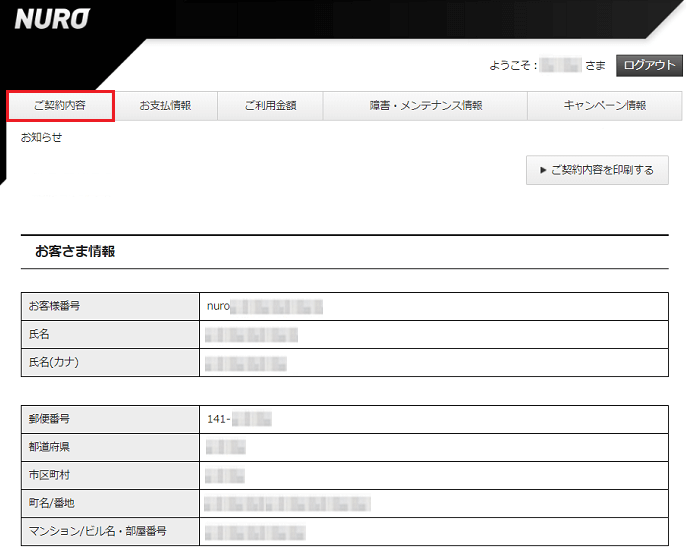690x550 pixels.
Task: Go to 障害・メンテナンス情報 tab
Action: 425,106
